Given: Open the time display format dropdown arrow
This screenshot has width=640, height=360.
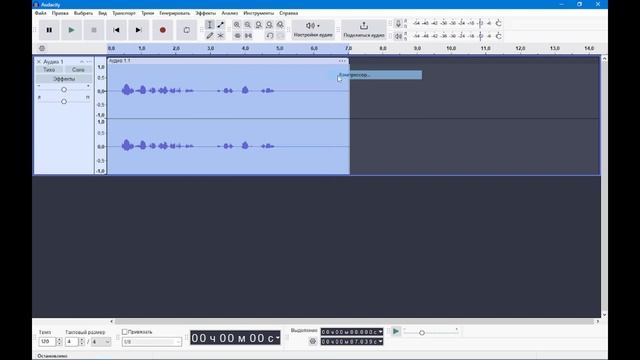Looking at the screenshot, I should click(278, 338).
